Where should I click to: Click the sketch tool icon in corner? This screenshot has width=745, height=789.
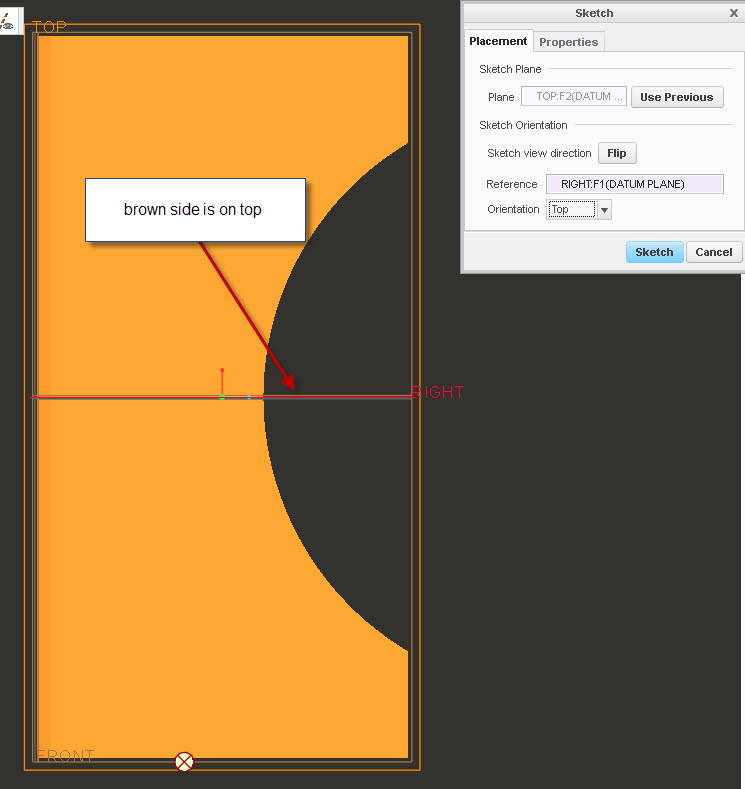pos(9,21)
